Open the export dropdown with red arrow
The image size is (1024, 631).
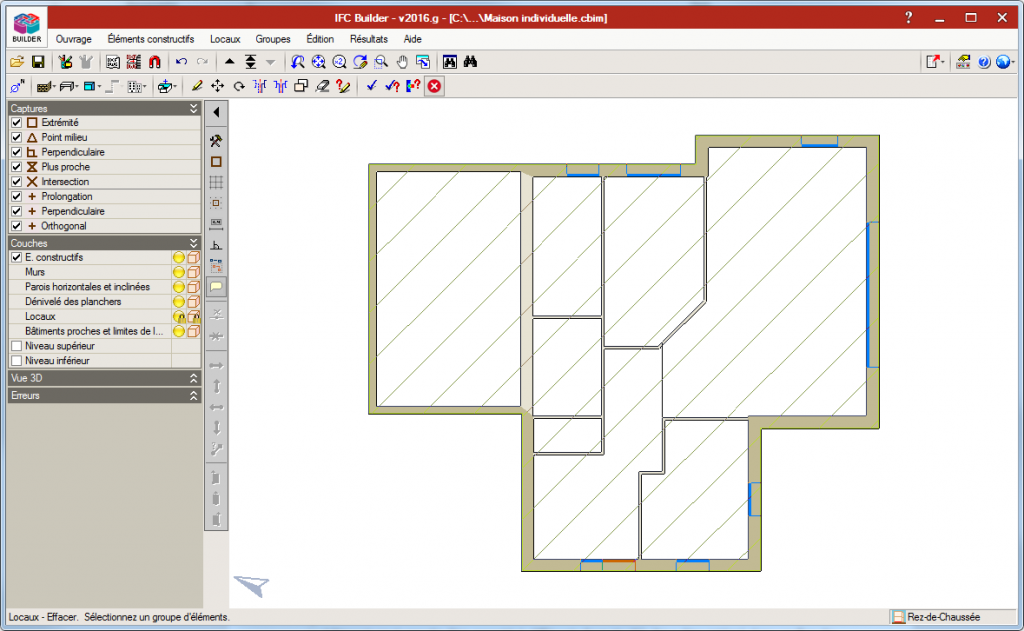(x=934, y=62)
